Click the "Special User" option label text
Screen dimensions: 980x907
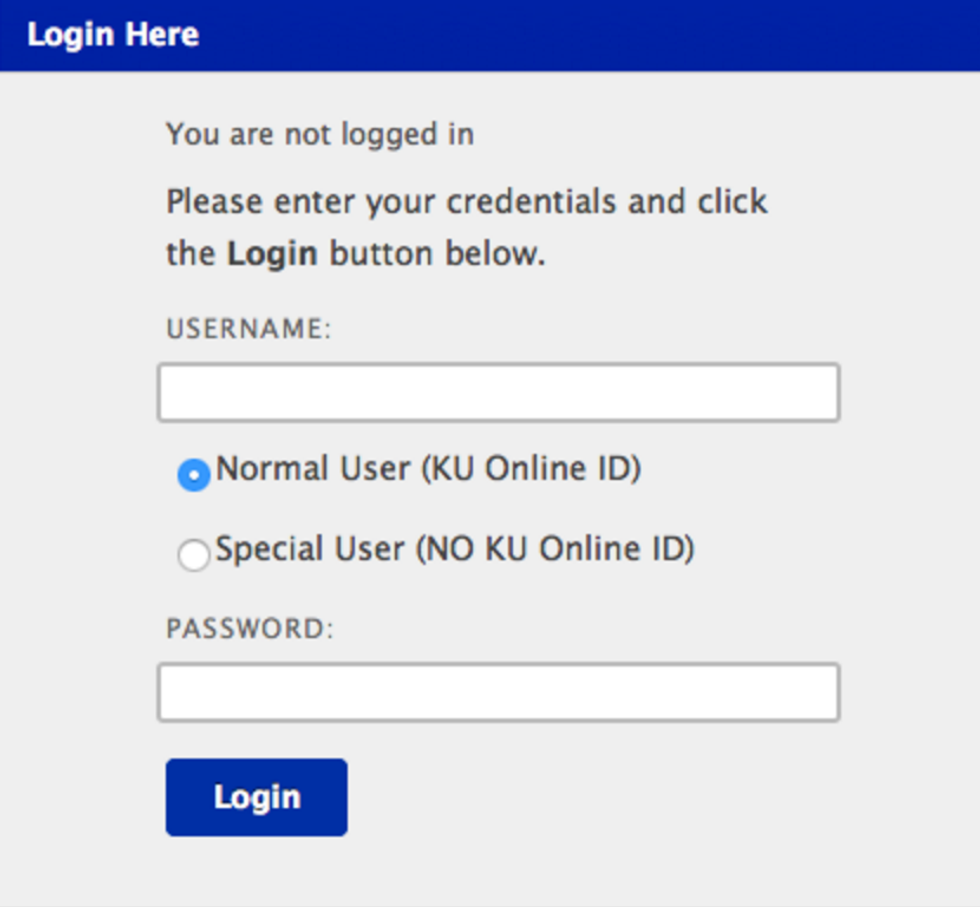pyautogui.click(x=310, y=549)
